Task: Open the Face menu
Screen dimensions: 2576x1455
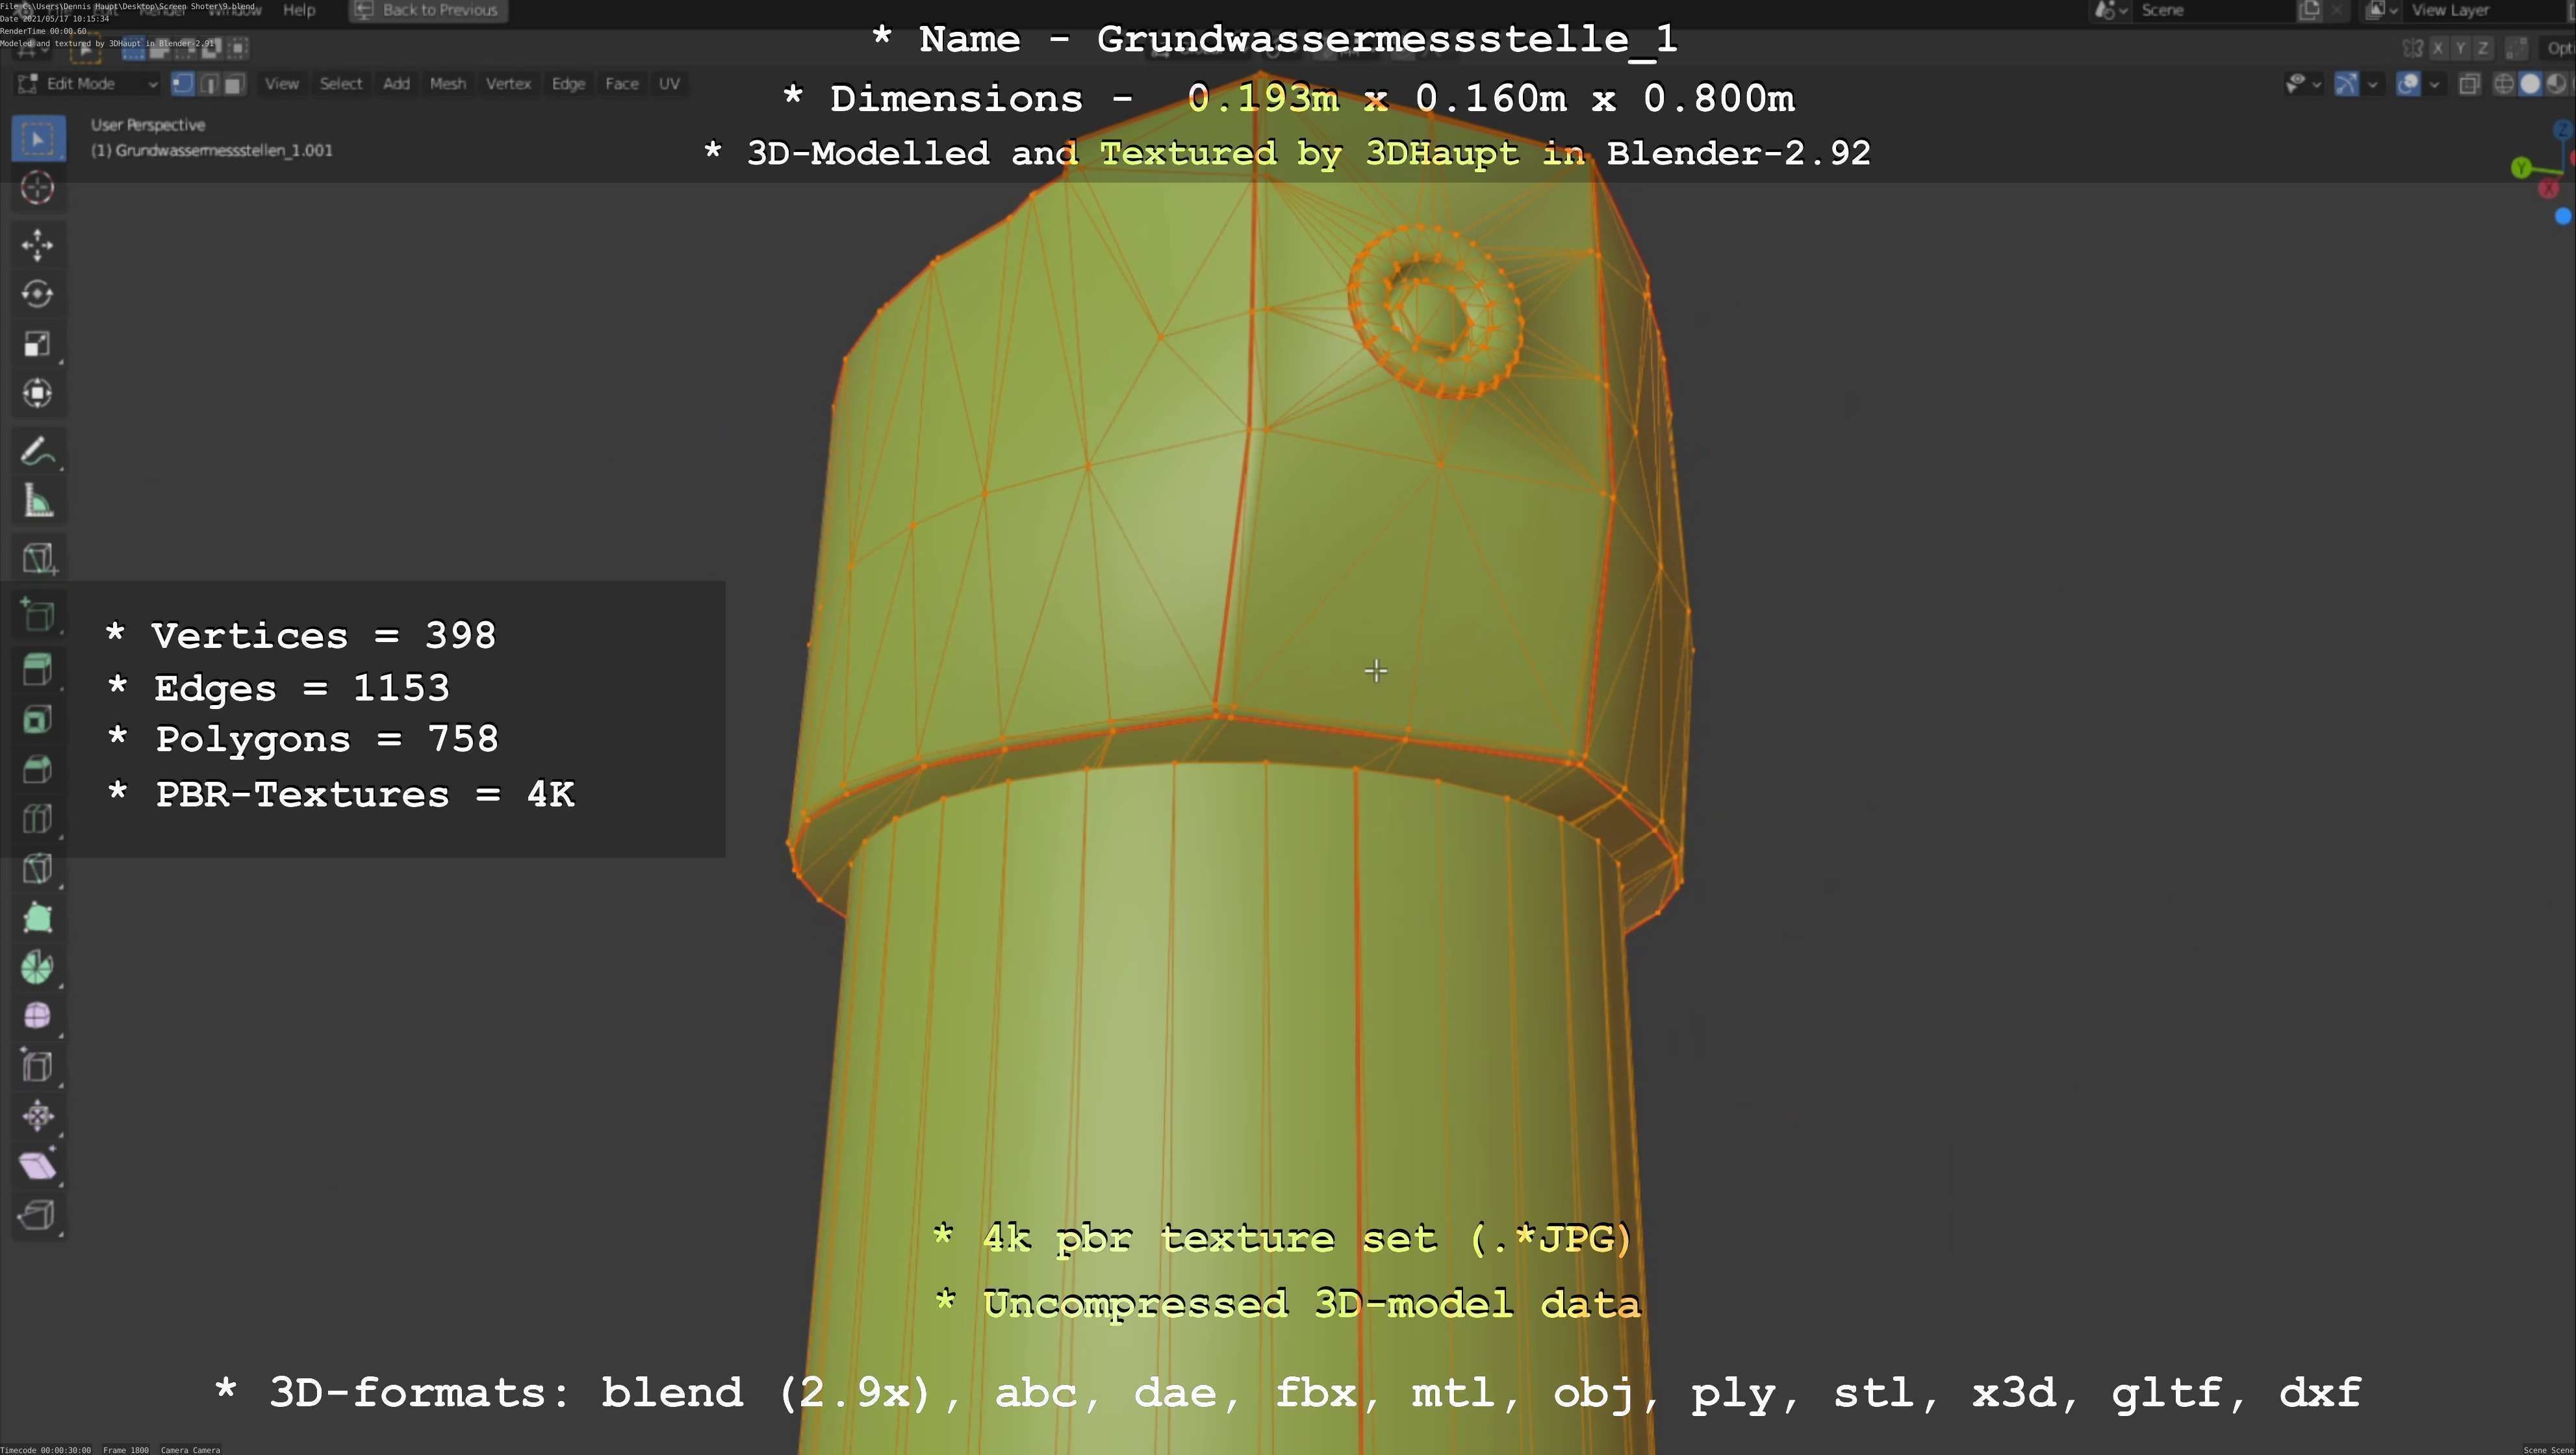Action: click(x=622, y=84)
